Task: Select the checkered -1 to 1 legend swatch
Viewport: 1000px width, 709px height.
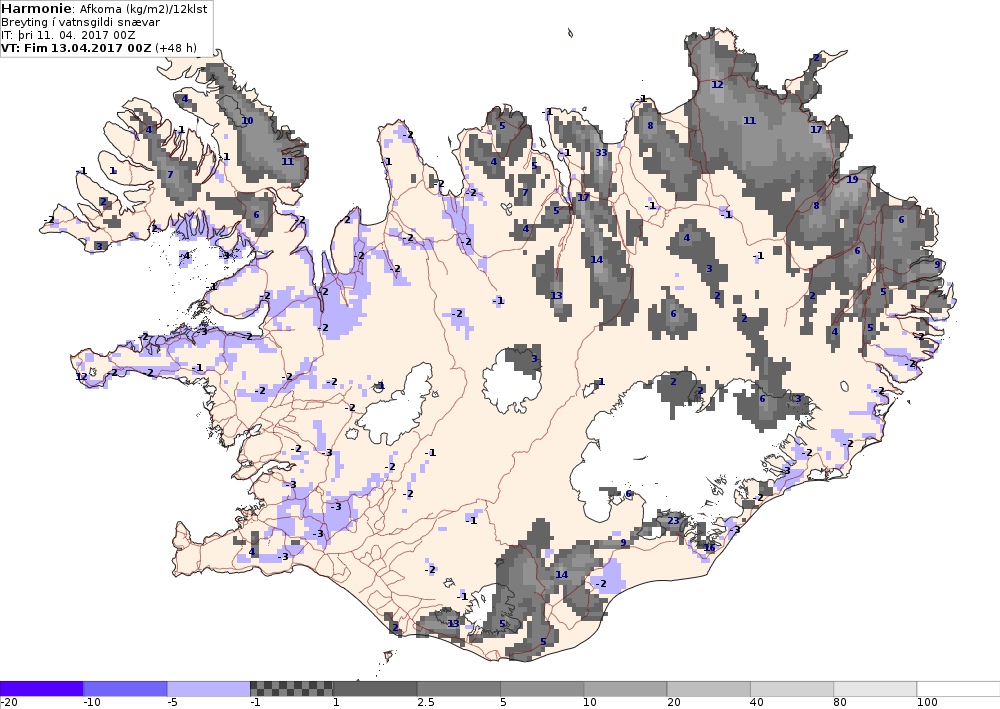Action: (291, 689)
